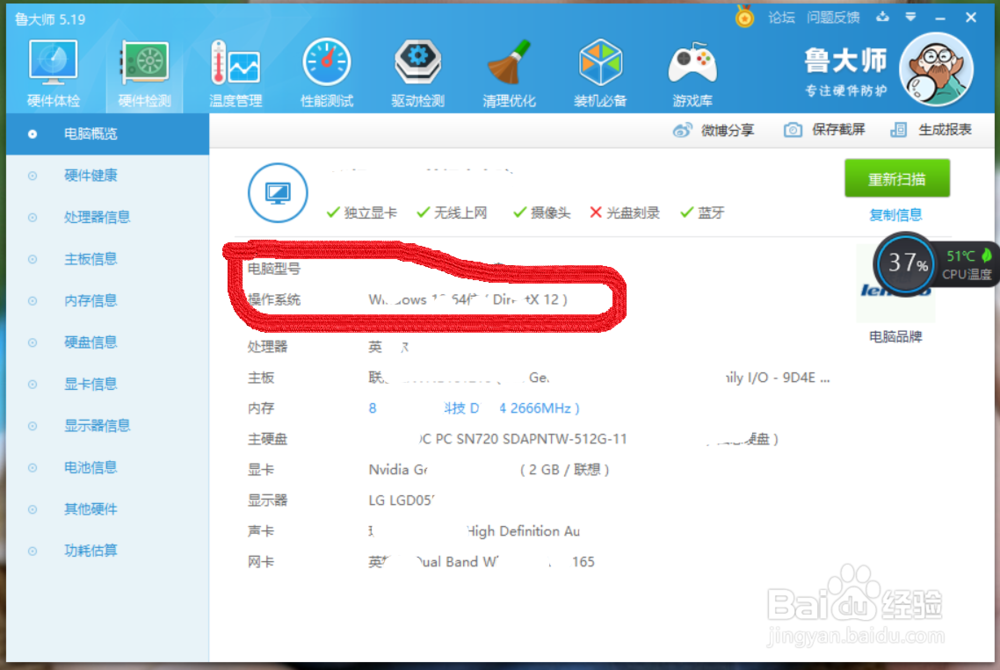Select the 硬件检测 hardware detection icon
Screen dimensions: 1000x670
click(x=145, y=73)
